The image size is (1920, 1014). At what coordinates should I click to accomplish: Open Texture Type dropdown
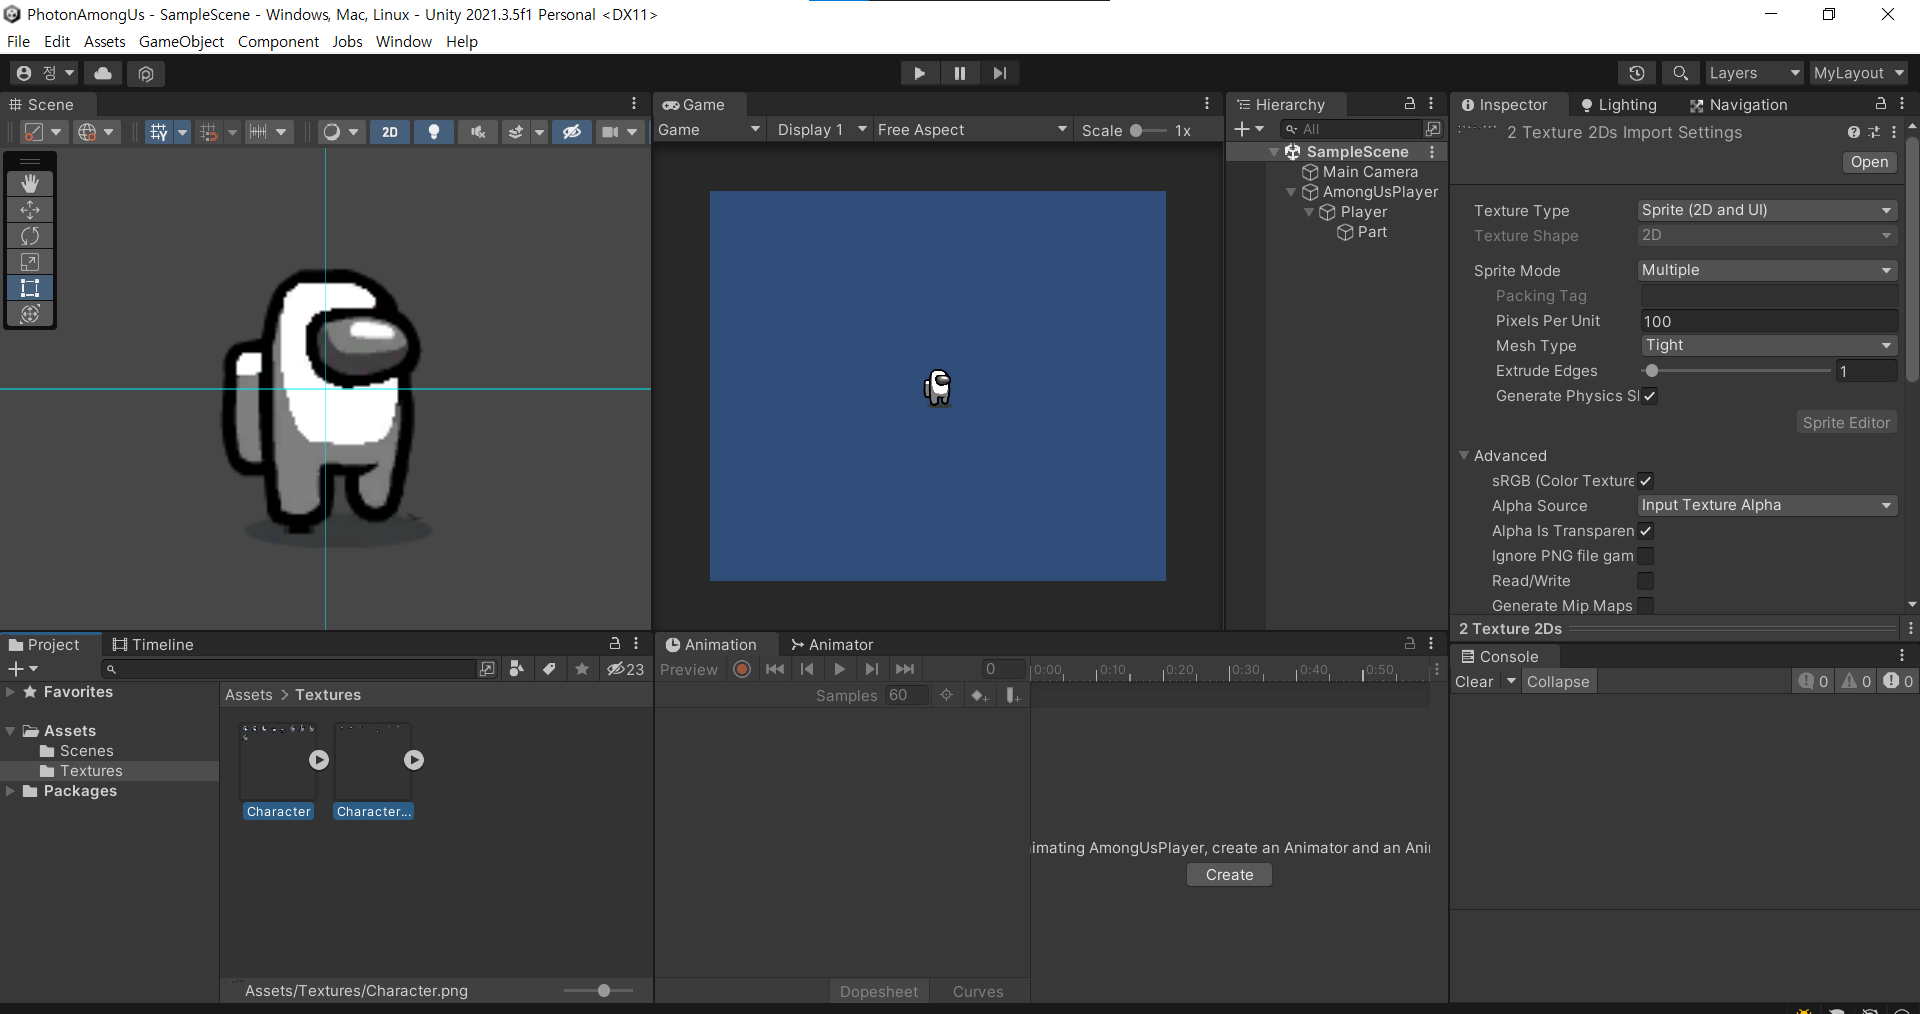(1767, 210)
